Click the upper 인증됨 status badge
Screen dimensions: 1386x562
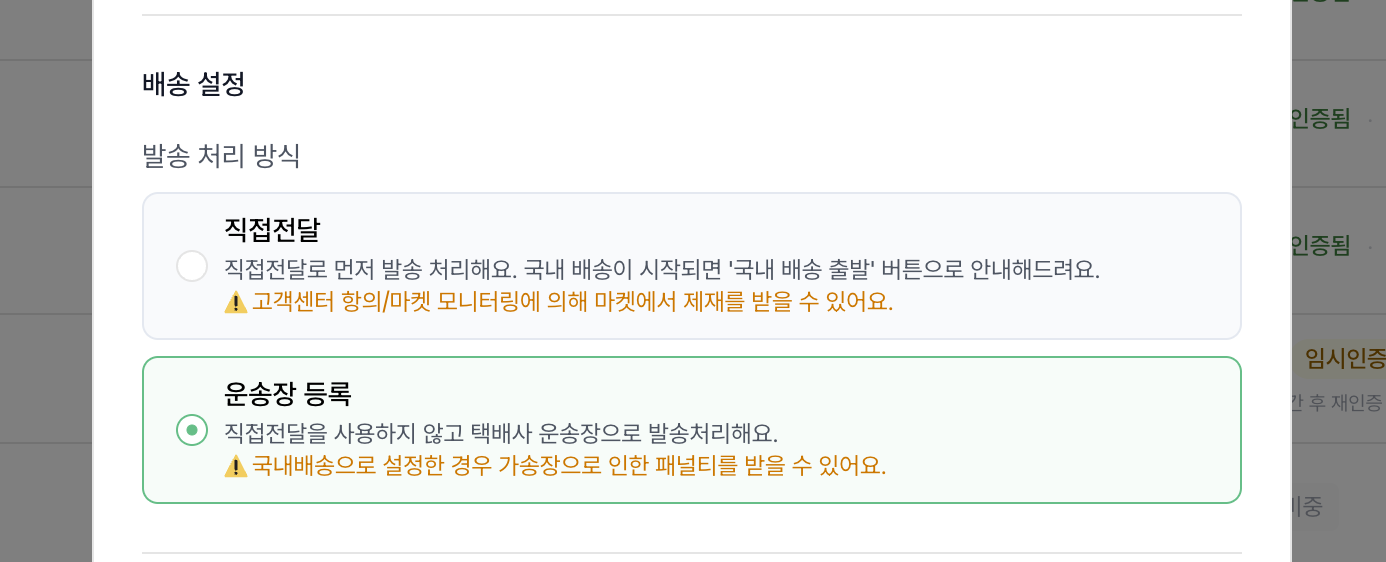coord(1321,120)
